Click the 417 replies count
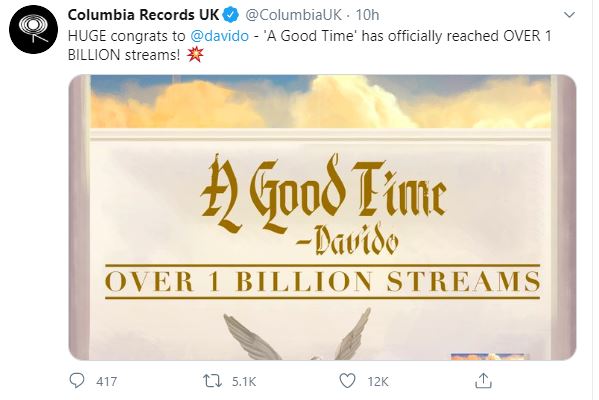 click(107, 381)
